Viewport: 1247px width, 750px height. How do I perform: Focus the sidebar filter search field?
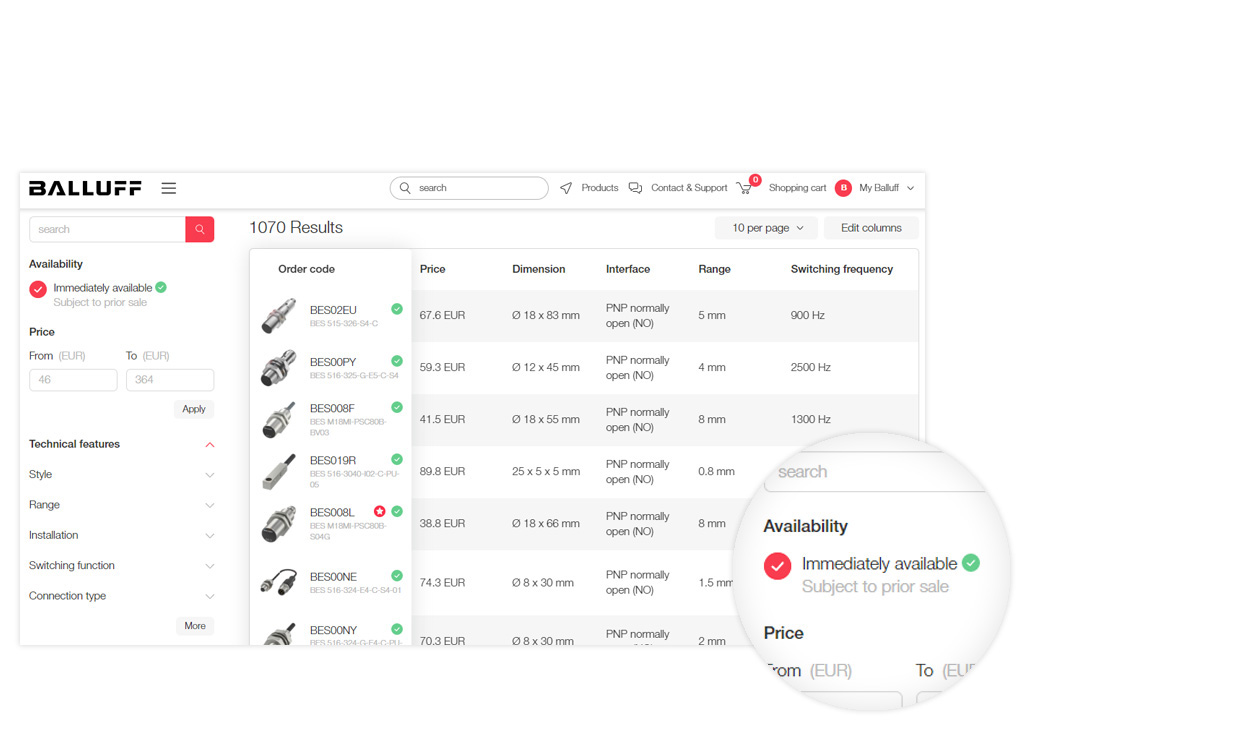click(107, 229)
